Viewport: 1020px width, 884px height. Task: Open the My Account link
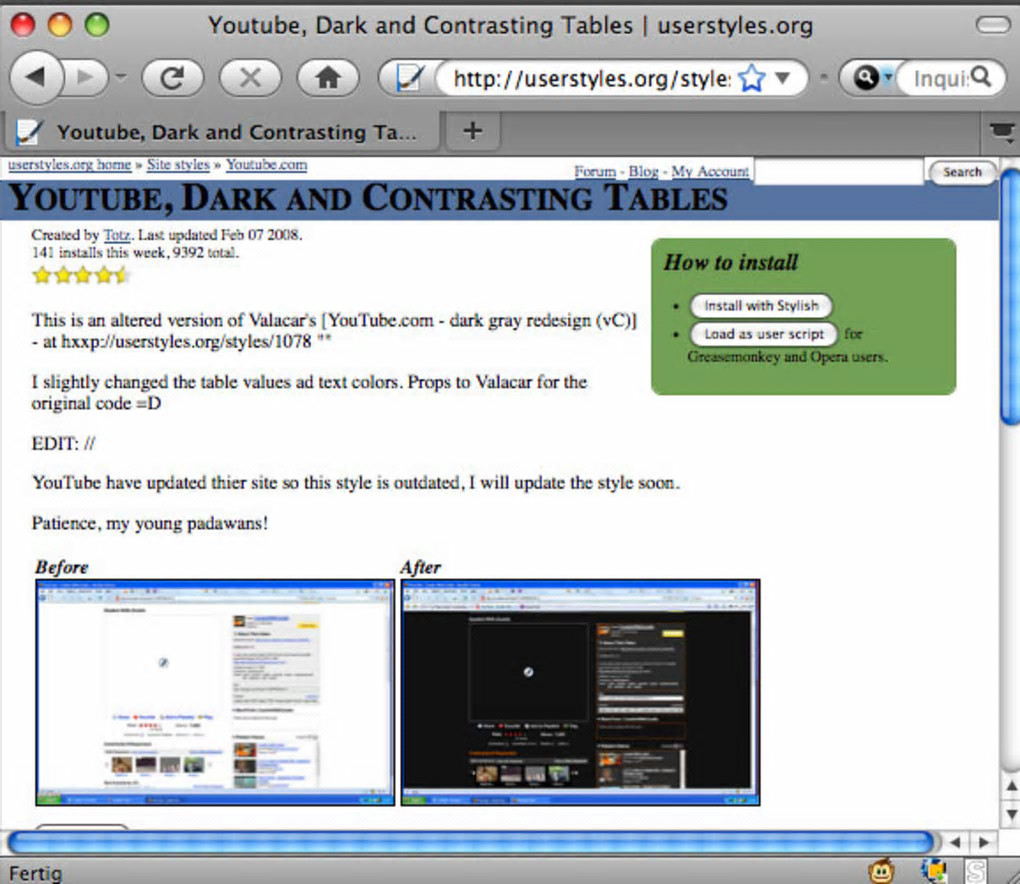pos(710,171)
